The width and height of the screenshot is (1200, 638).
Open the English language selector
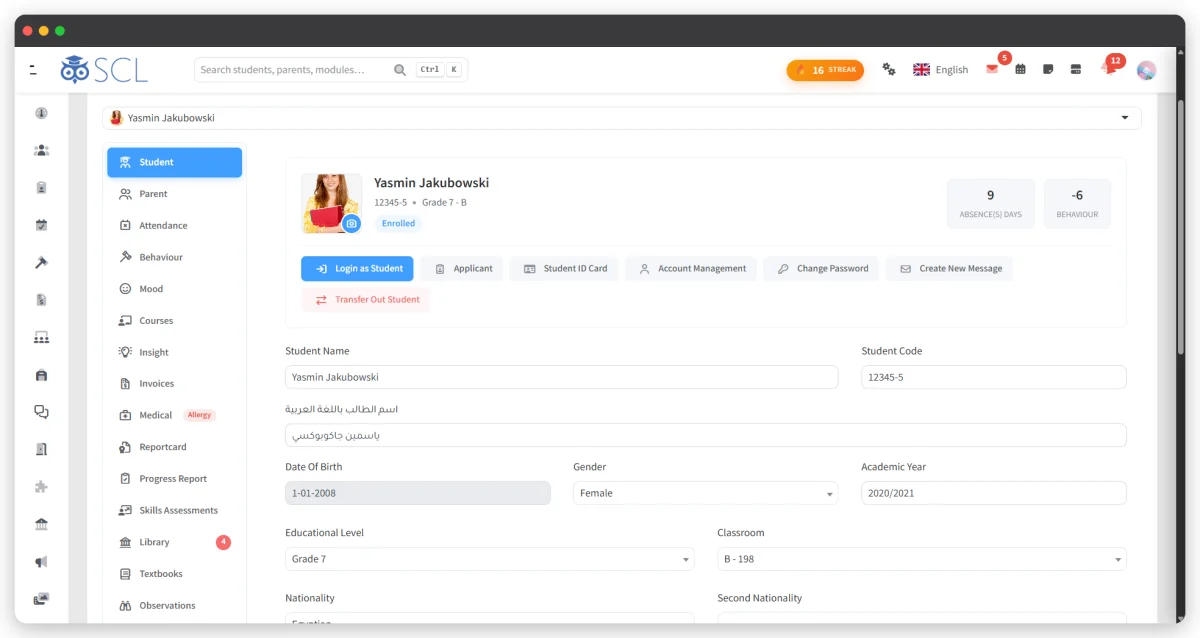[941, 70]
